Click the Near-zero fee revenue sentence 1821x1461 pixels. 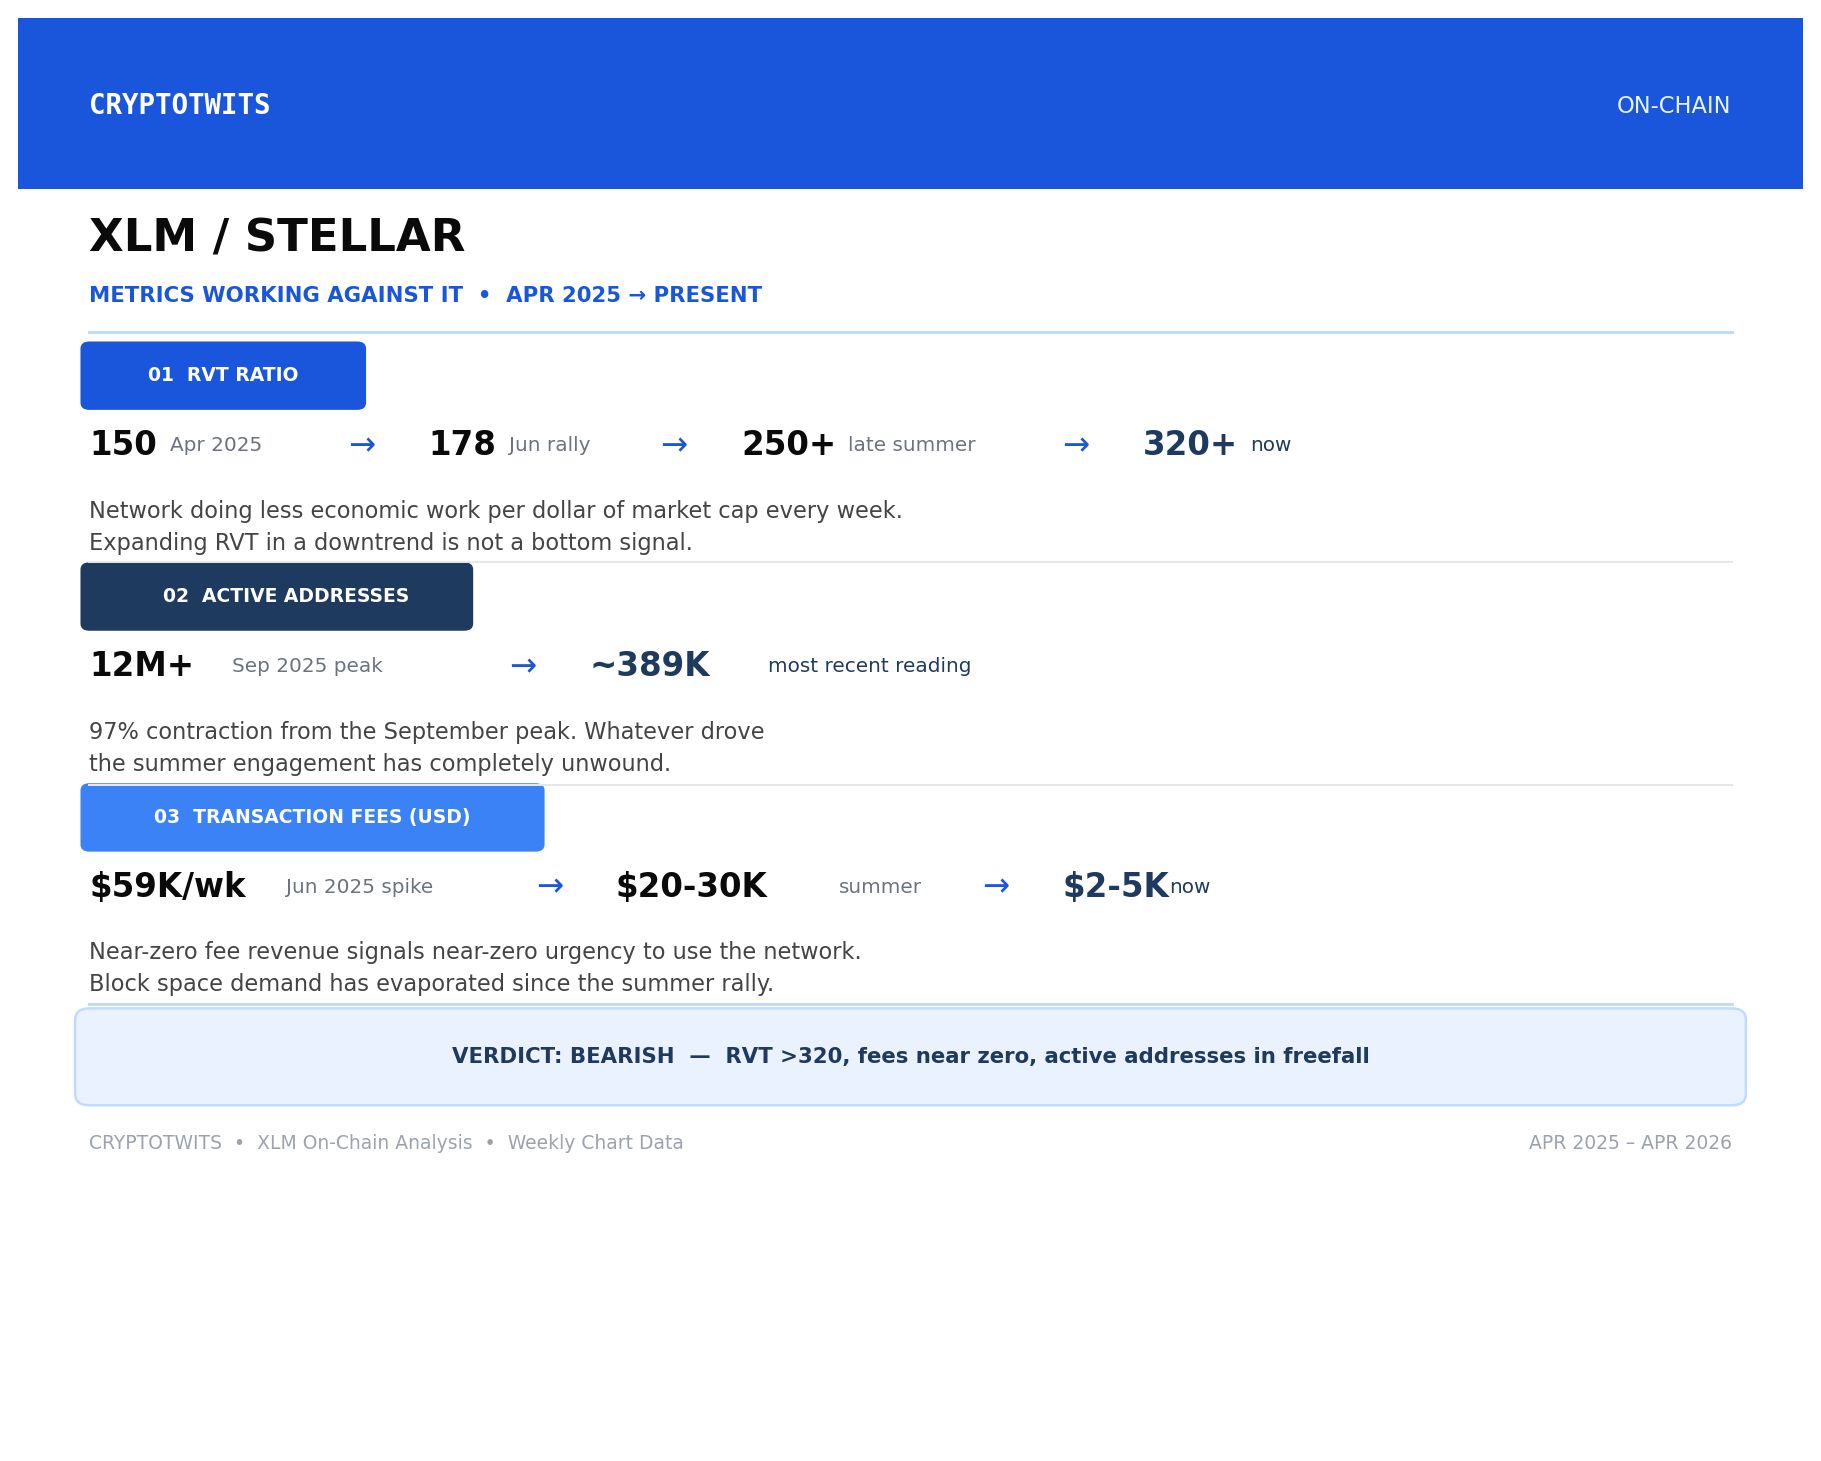[475, 952]
